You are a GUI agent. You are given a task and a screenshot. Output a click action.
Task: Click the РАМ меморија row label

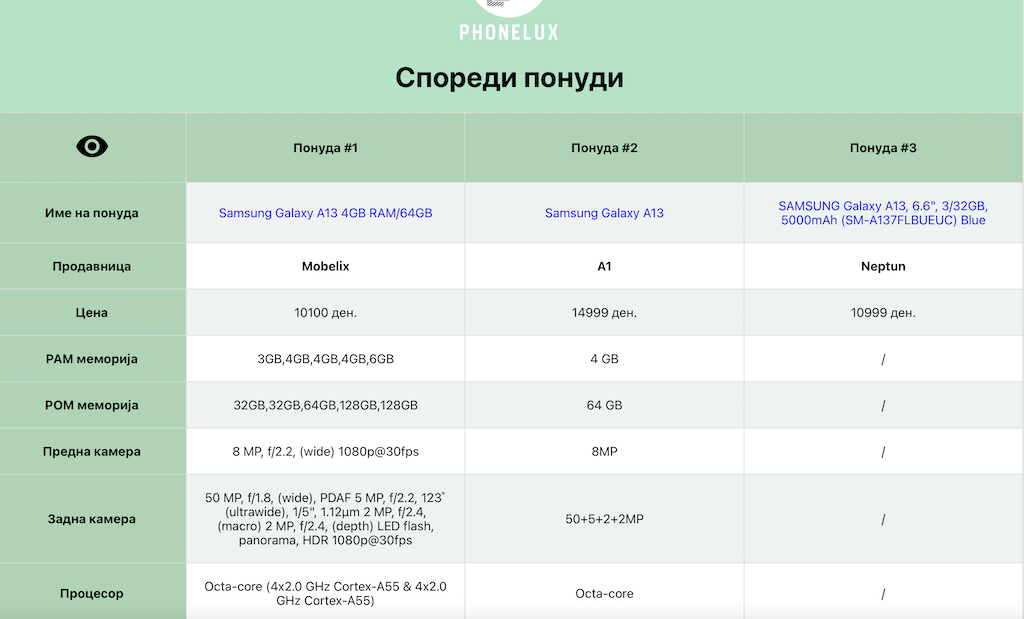pyautogui.click(x=92, y=359)
